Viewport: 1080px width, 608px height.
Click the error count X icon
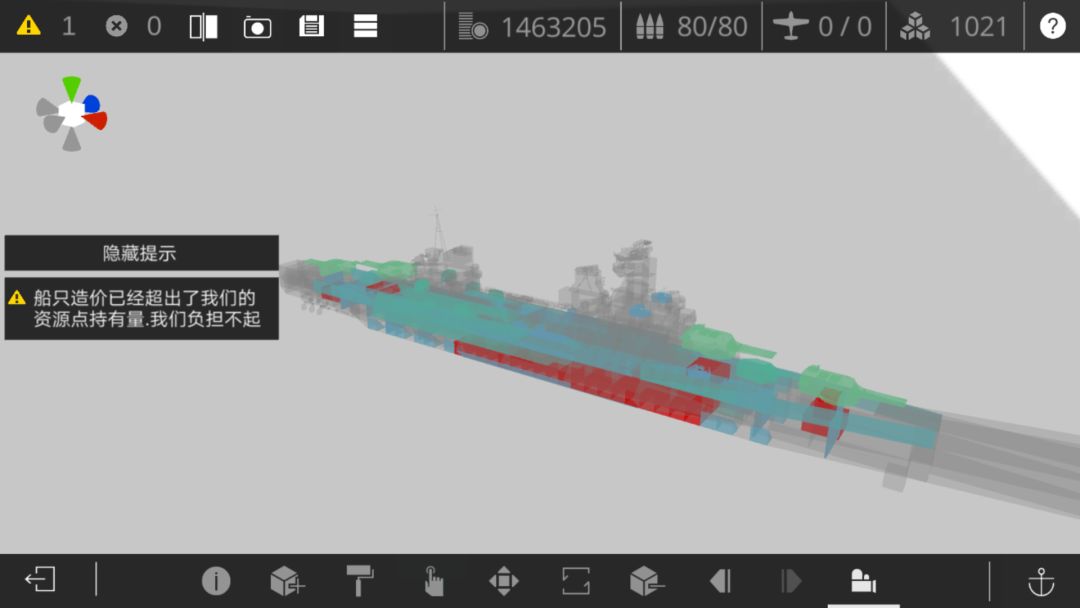tap(116, 26)
